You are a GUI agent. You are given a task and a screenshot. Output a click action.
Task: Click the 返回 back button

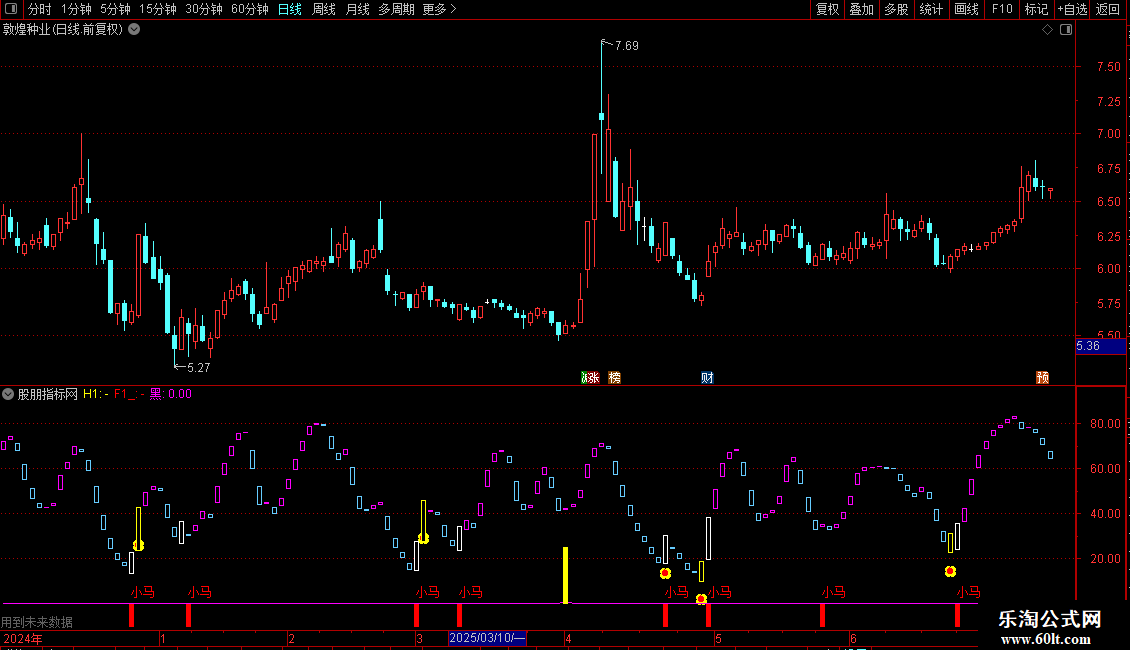1108,9
